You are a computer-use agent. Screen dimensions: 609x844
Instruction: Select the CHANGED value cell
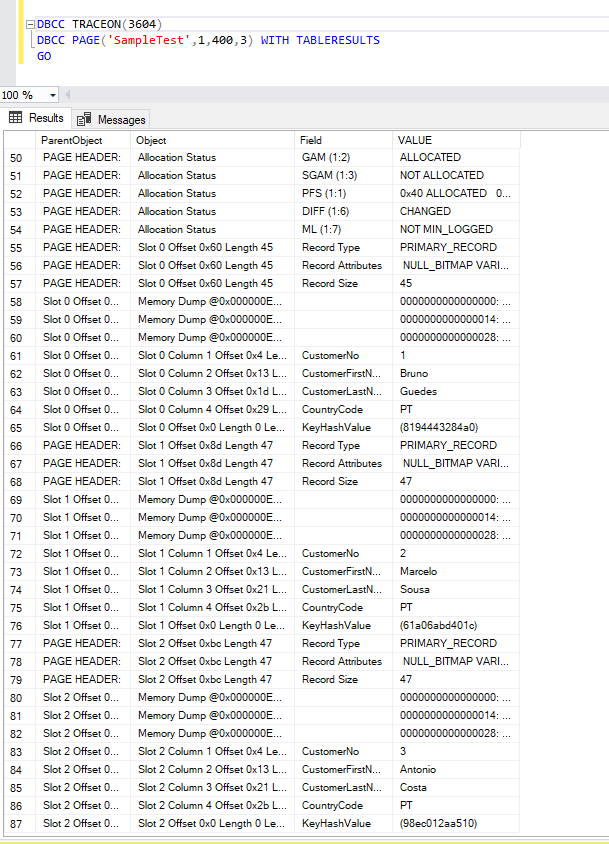click(x=456, y=212)
